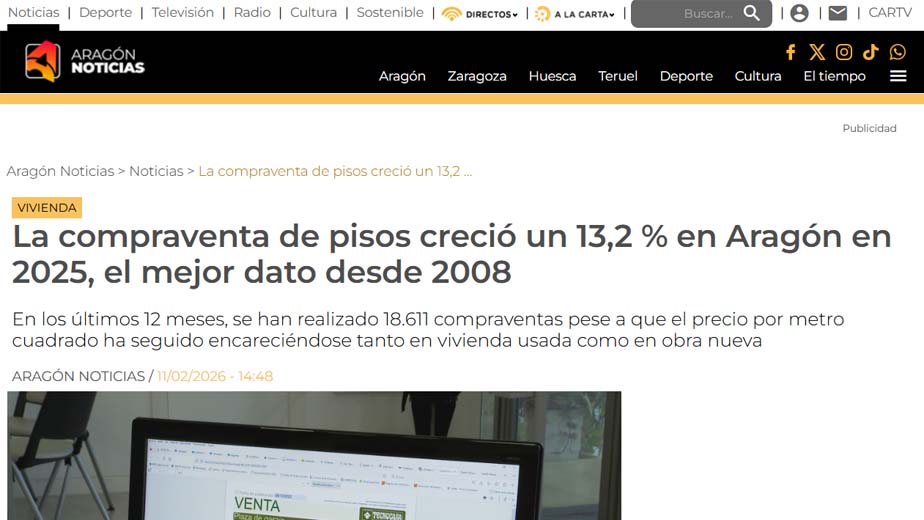Select Noticias in top bar
The height and width of the screenshot is (520, 924).
coord(34,12)
